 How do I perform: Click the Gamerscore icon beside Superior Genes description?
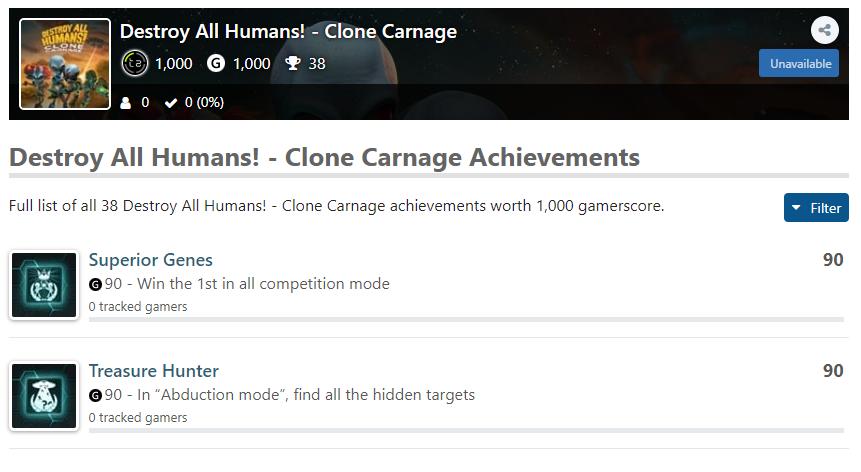(x=95, y=284)
